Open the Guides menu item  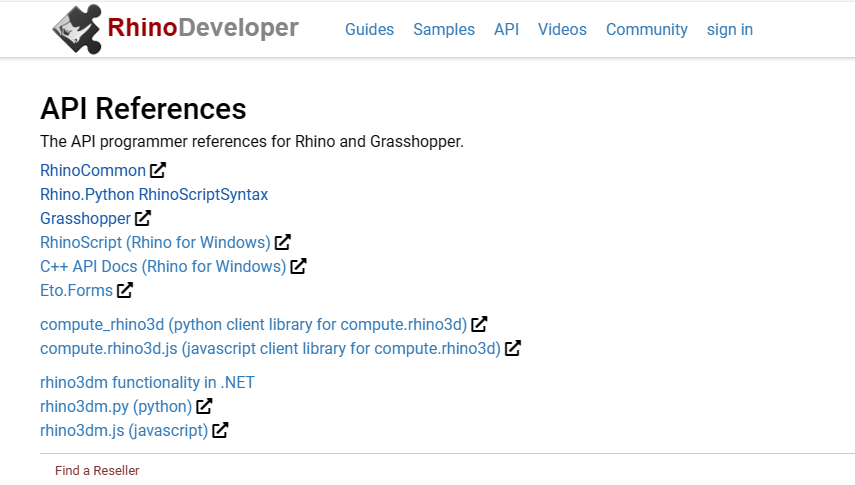click(x=369, y=29)
